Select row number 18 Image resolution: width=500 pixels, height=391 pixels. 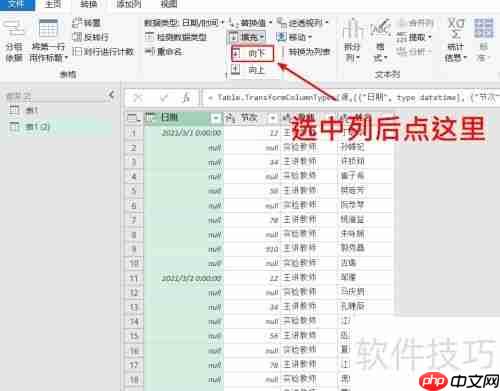[133, 379]
